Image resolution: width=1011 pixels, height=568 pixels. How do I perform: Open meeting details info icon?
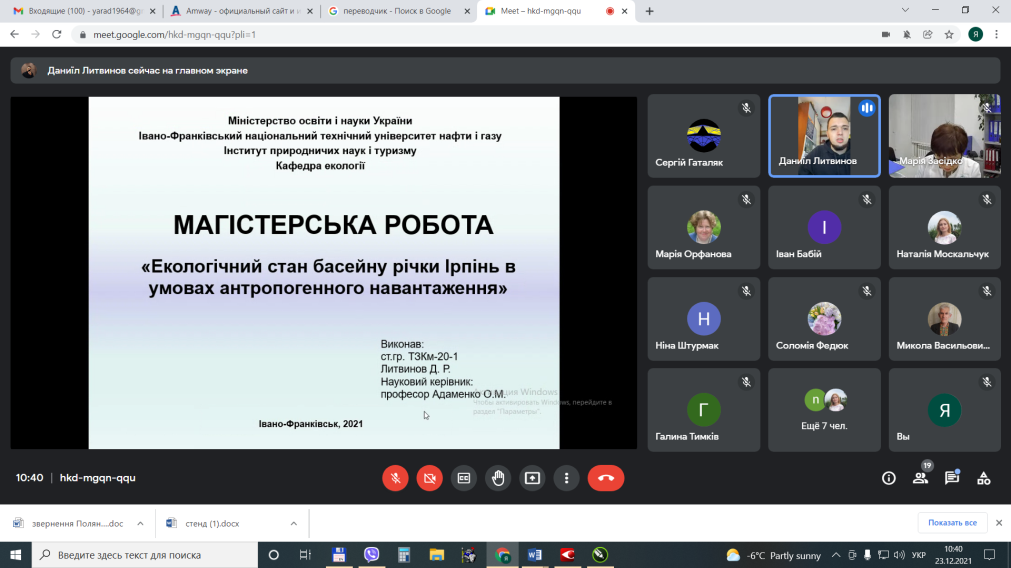pyautogui.click(x=888, y=478)
